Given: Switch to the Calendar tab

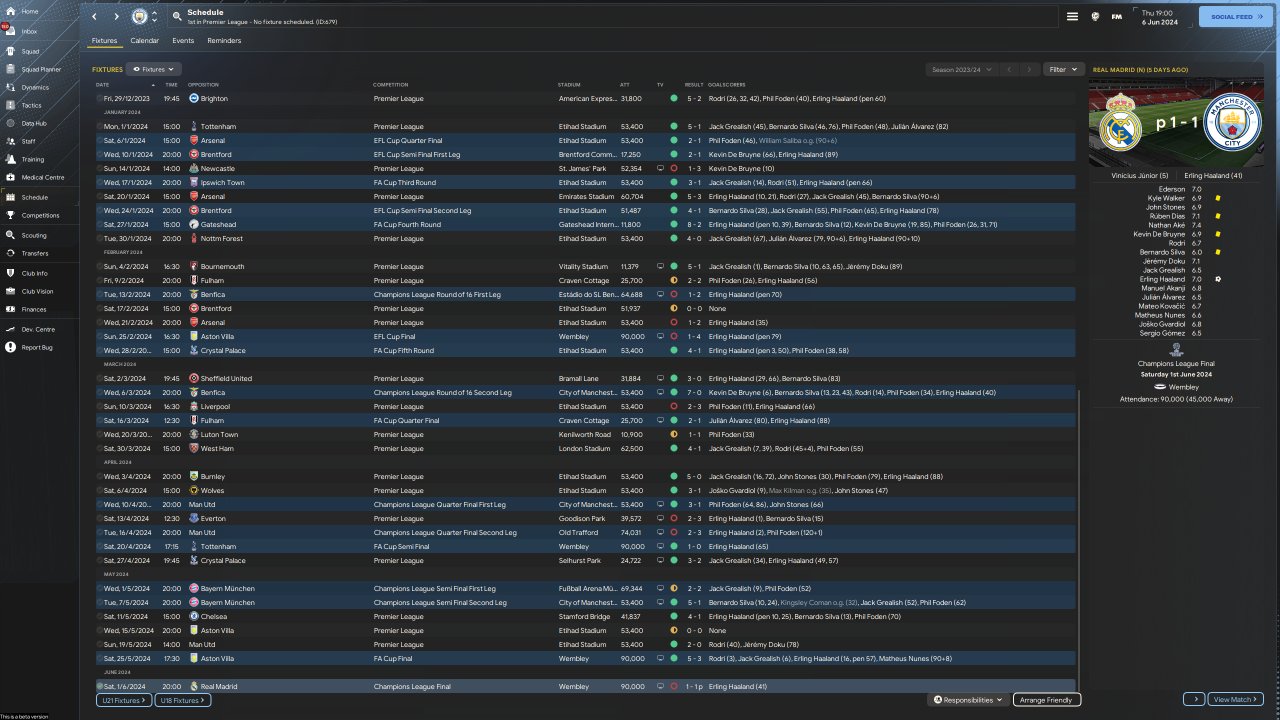Looking at the screenshot, I should coord(145,41).
